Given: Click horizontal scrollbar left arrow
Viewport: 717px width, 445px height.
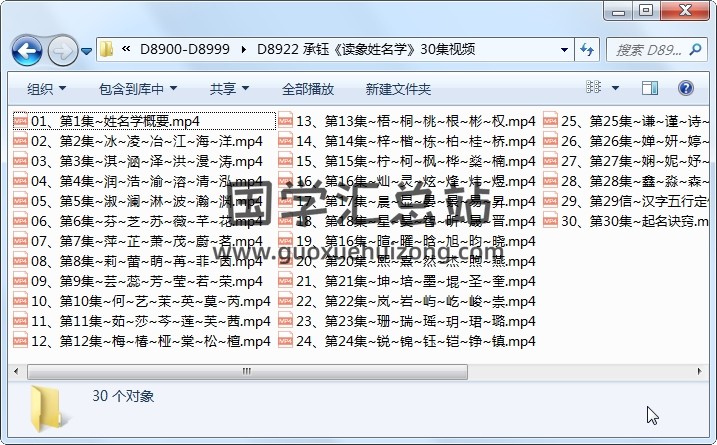Looking at the screenshot, I should pos(16,371).
